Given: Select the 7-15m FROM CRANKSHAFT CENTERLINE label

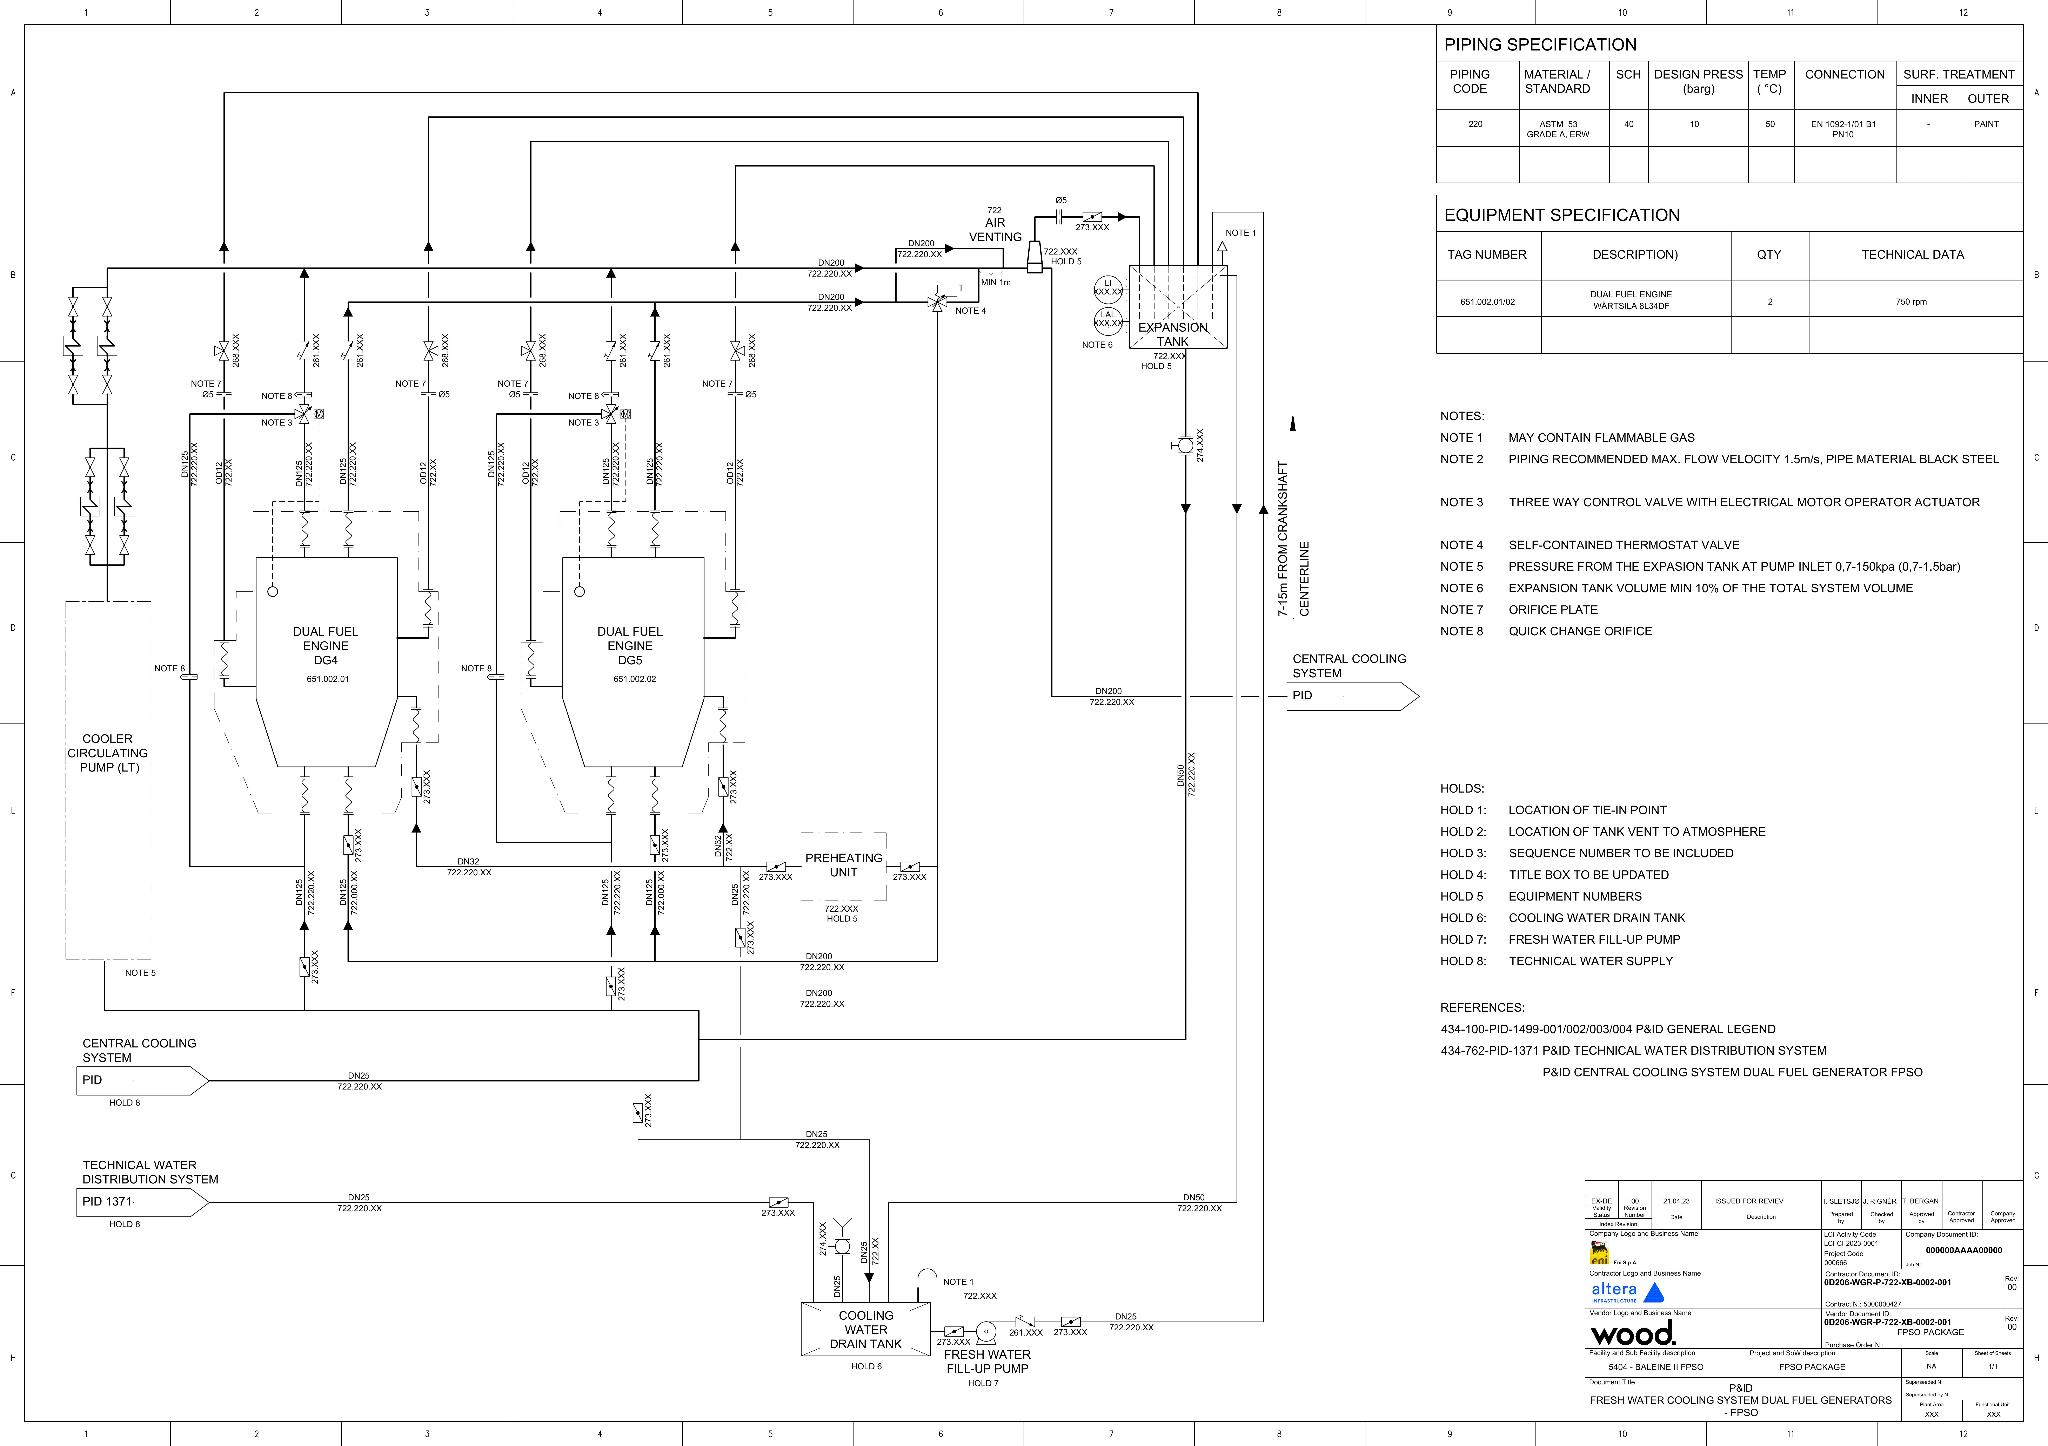Looking at the screenshot, I should point(1293,538).
